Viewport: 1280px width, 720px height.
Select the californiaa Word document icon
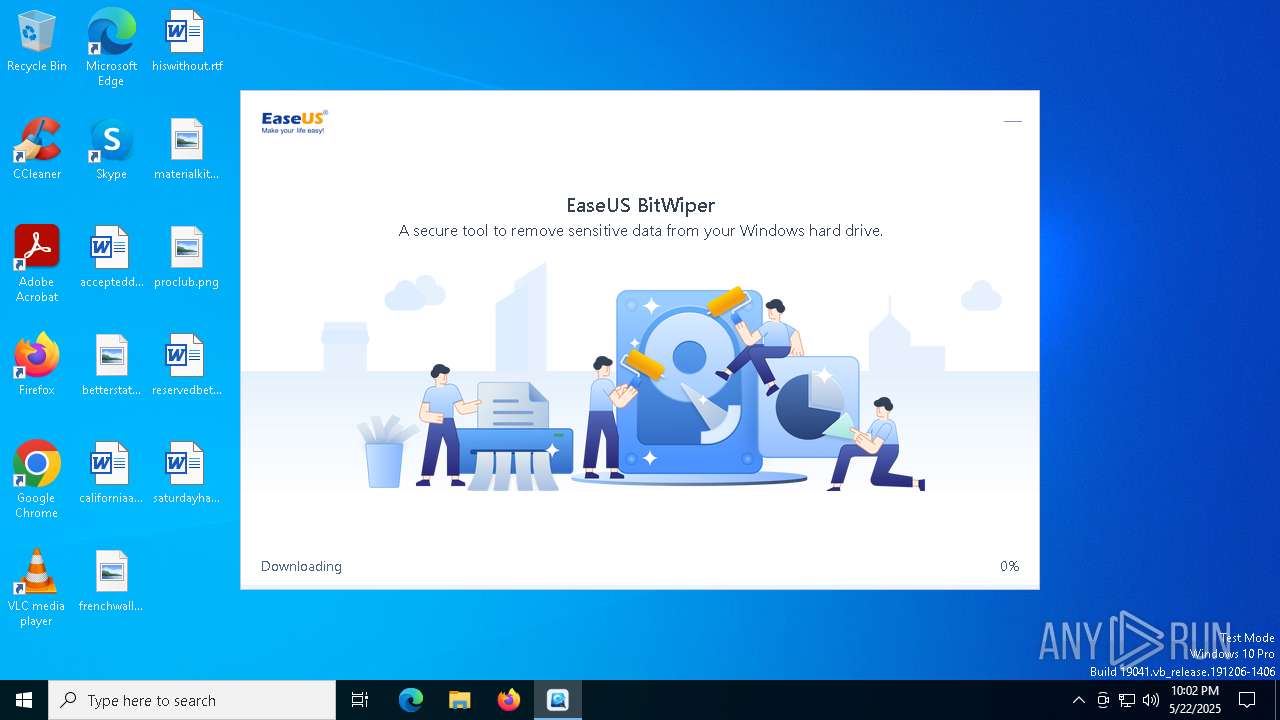tap(111, 473)
